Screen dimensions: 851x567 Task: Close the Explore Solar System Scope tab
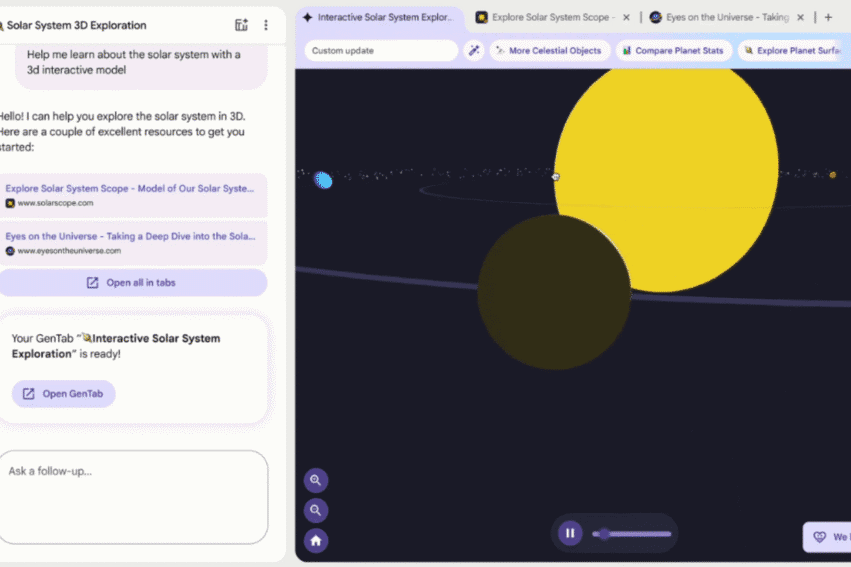tap(626, 17)
